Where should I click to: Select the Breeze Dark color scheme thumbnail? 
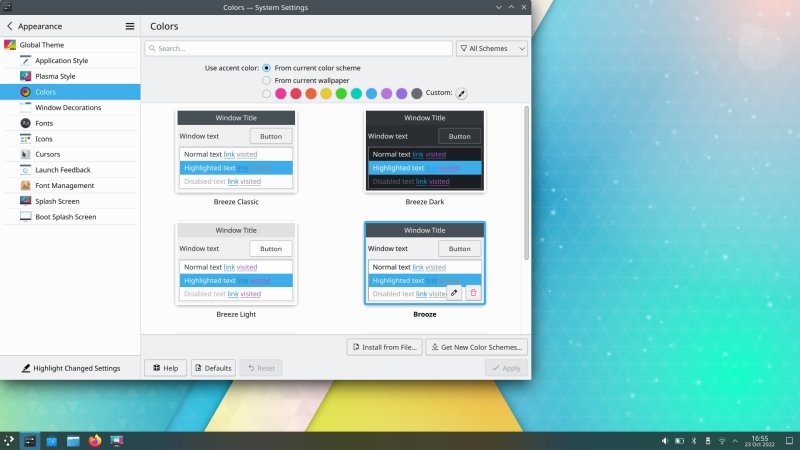(x=424, y=150)
